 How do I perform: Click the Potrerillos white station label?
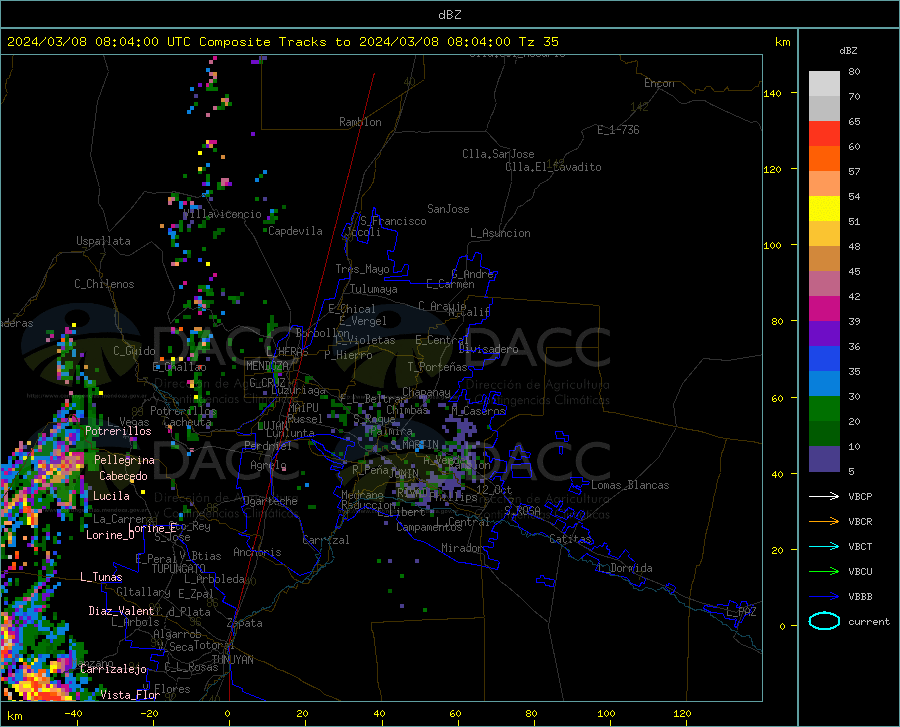point(118,431)
